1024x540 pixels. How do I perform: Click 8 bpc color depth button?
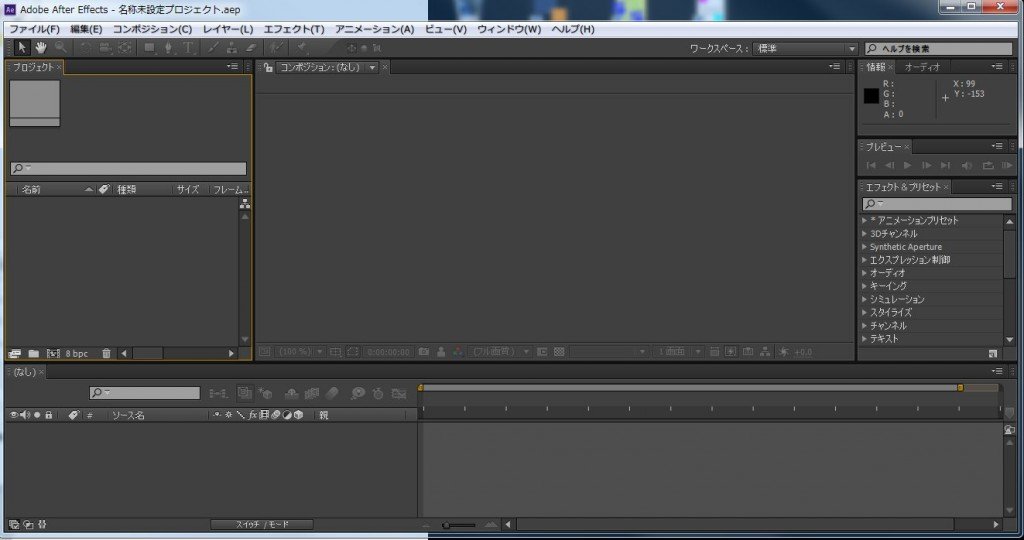coord(76,353)
